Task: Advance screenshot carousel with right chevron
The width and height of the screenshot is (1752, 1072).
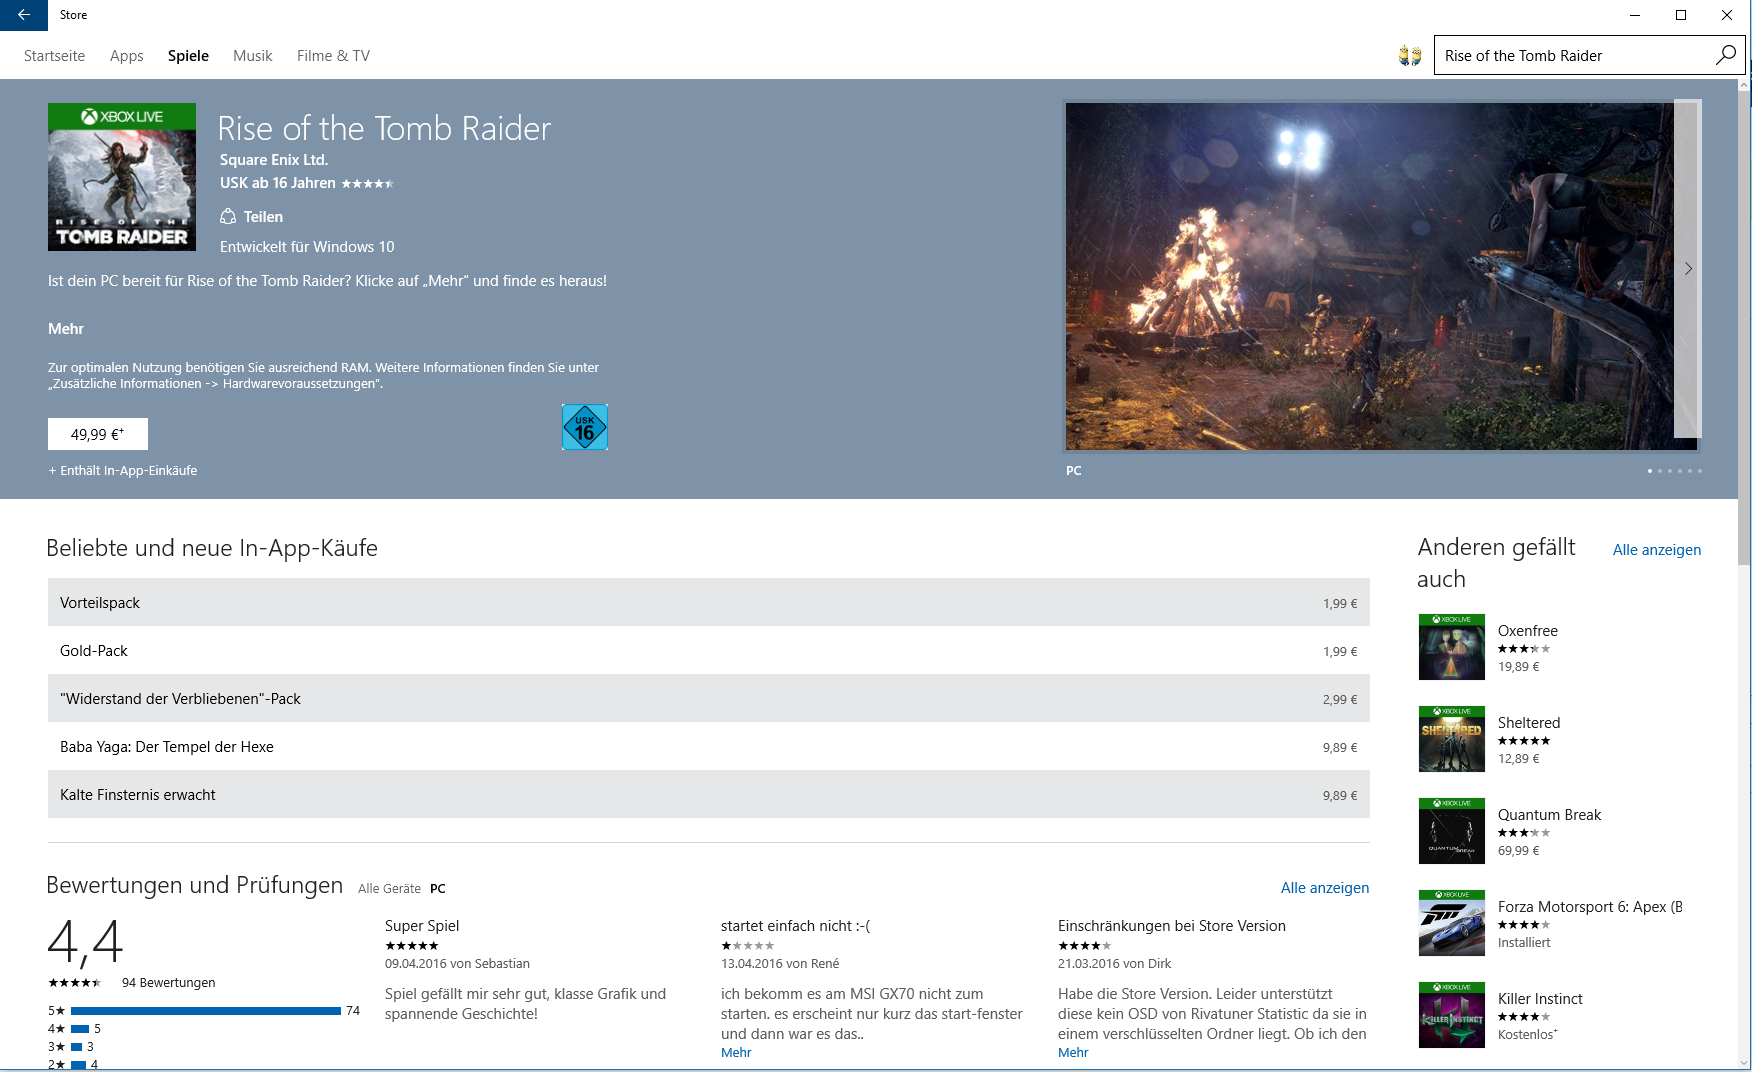Action: click(1688, 268)
